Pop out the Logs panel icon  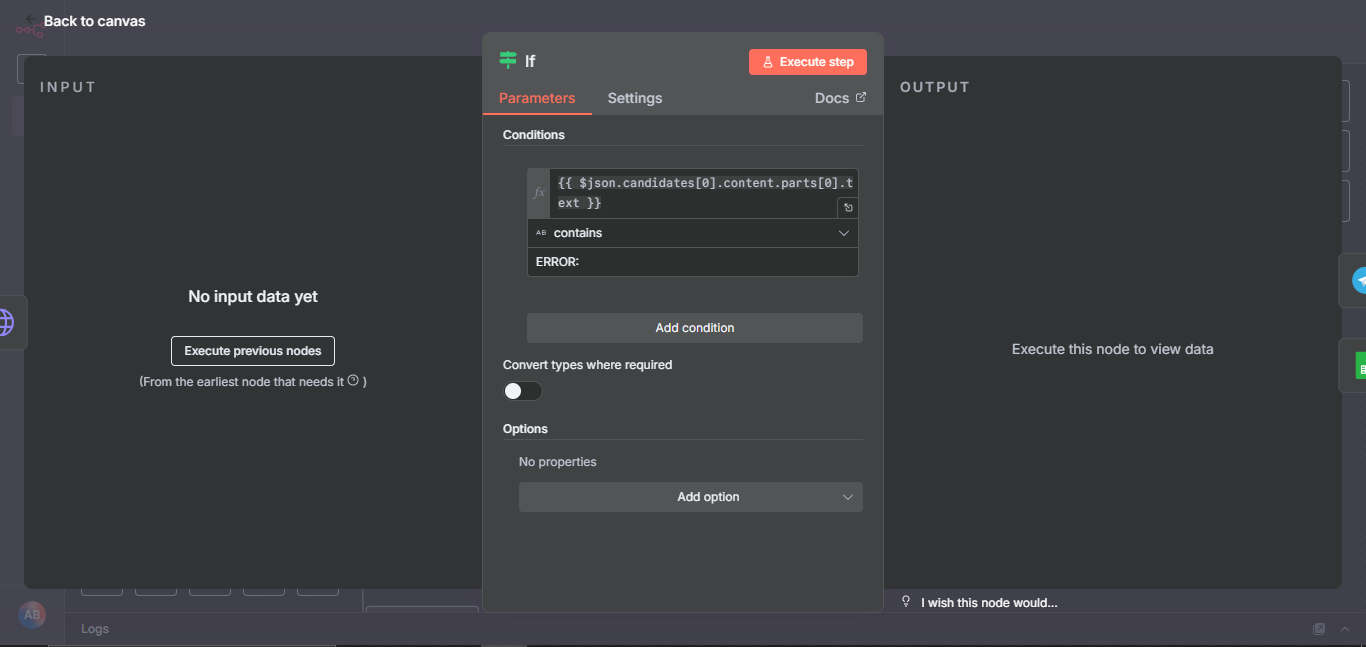click(1319, 629)
